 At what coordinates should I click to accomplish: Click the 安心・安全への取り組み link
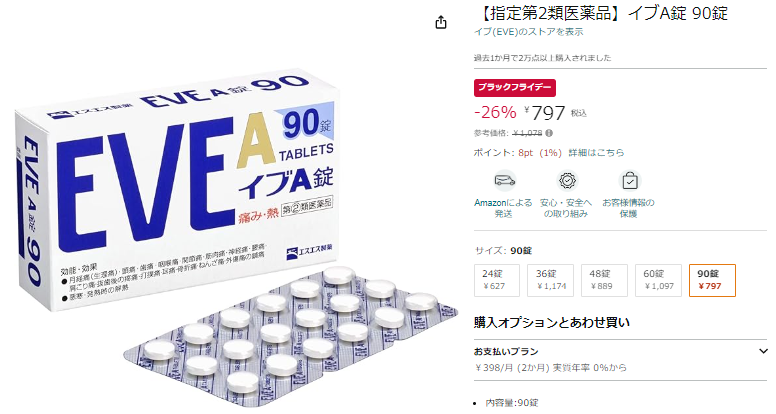[x=566, y=208]
